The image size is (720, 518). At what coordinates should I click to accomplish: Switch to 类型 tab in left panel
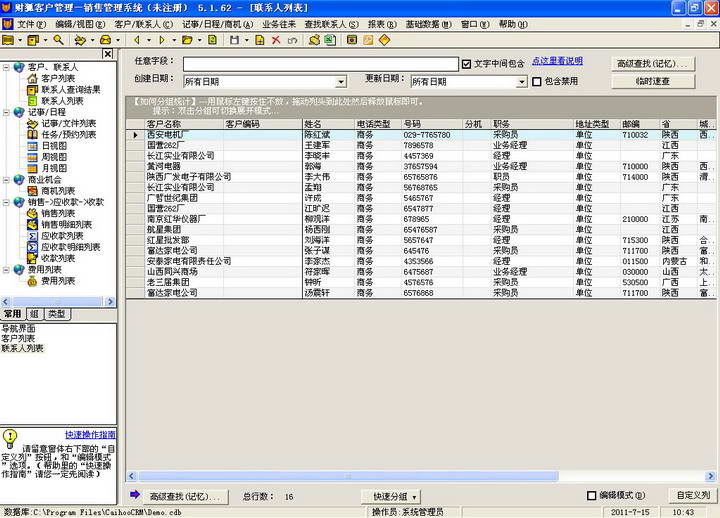[x=57, y=314]
